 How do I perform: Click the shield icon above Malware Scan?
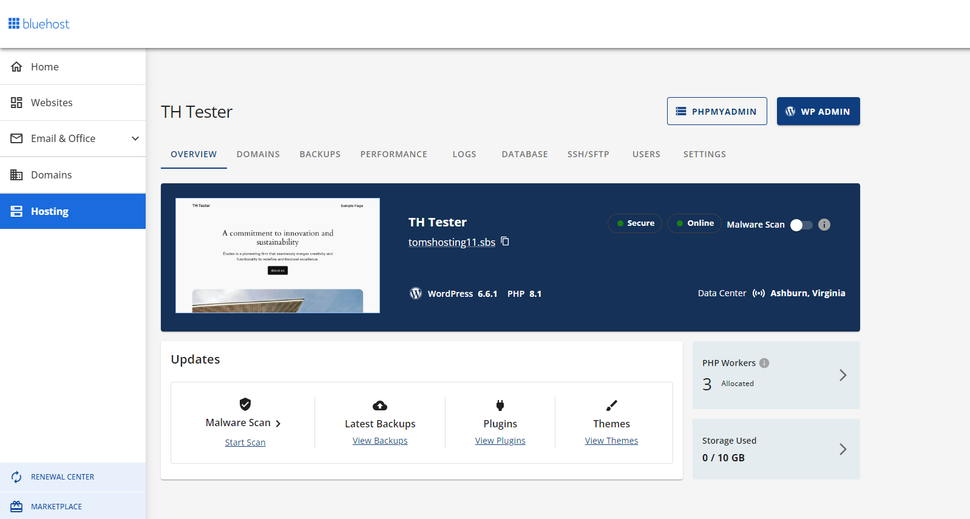pyautogui.click(x=245, y=404)
